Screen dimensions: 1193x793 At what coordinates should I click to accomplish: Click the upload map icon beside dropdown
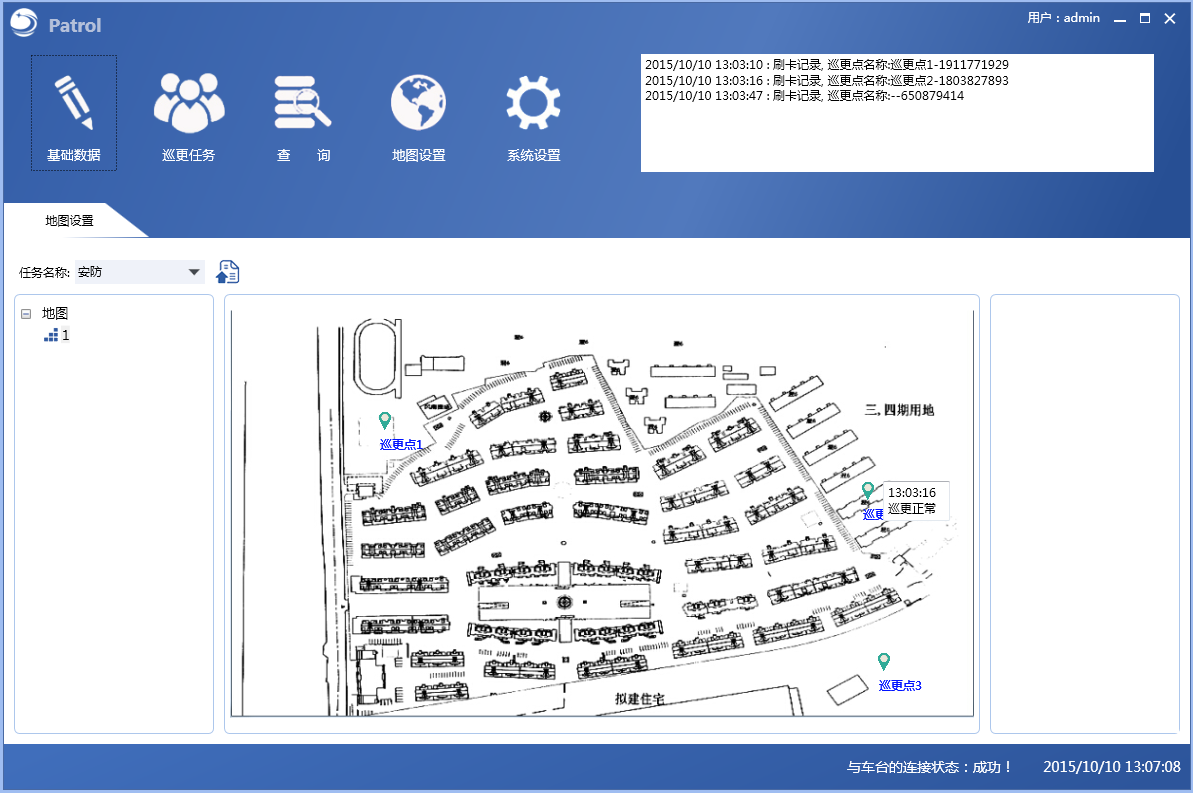[228, 272]
